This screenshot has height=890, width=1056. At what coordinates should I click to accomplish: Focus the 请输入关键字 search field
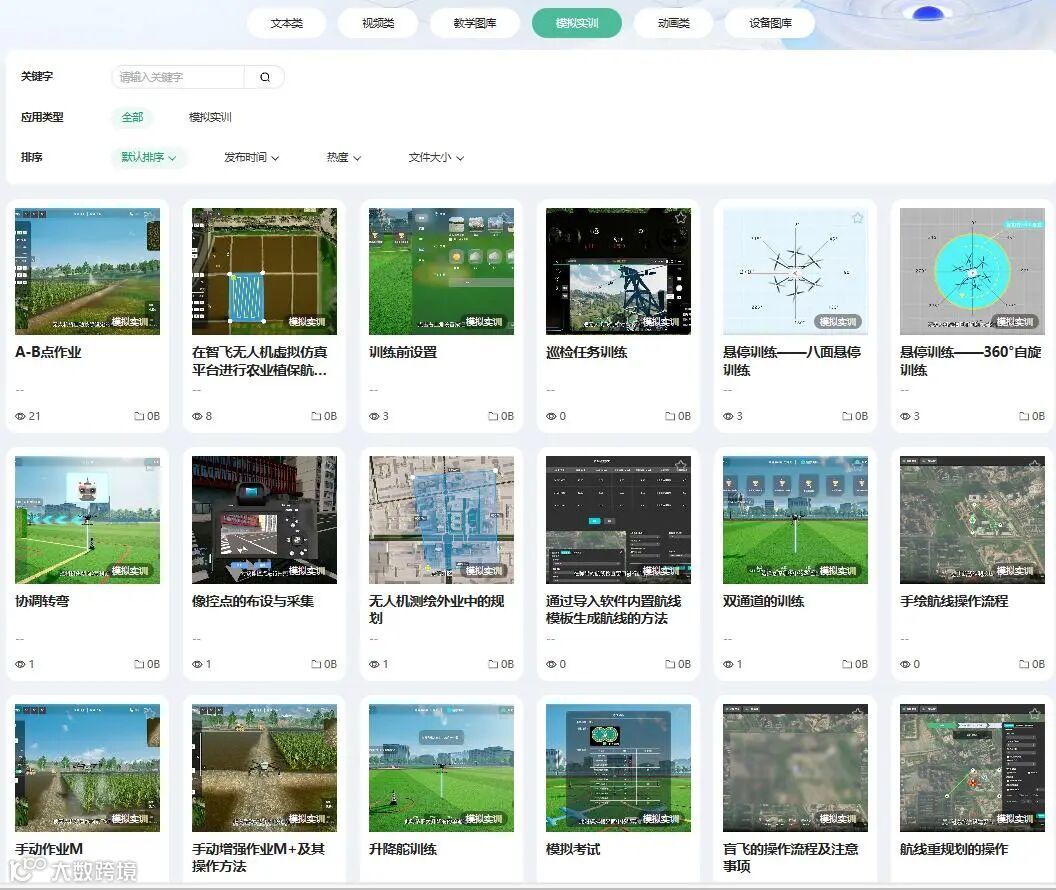point(178,77)
